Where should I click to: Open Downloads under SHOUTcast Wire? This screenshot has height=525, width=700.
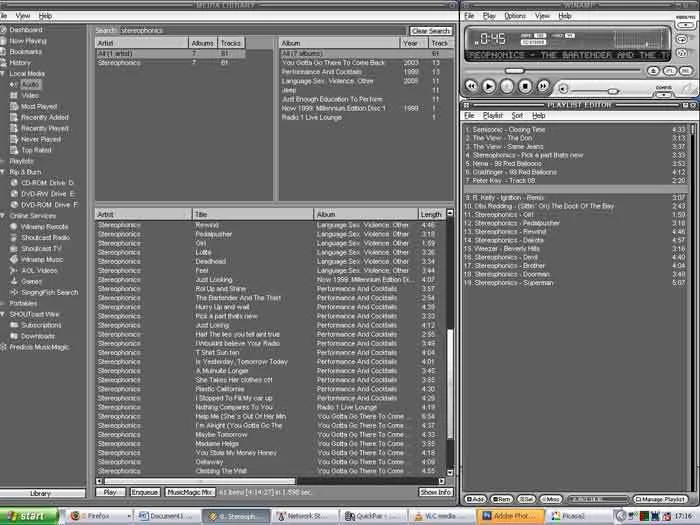(x=38, y=336)
